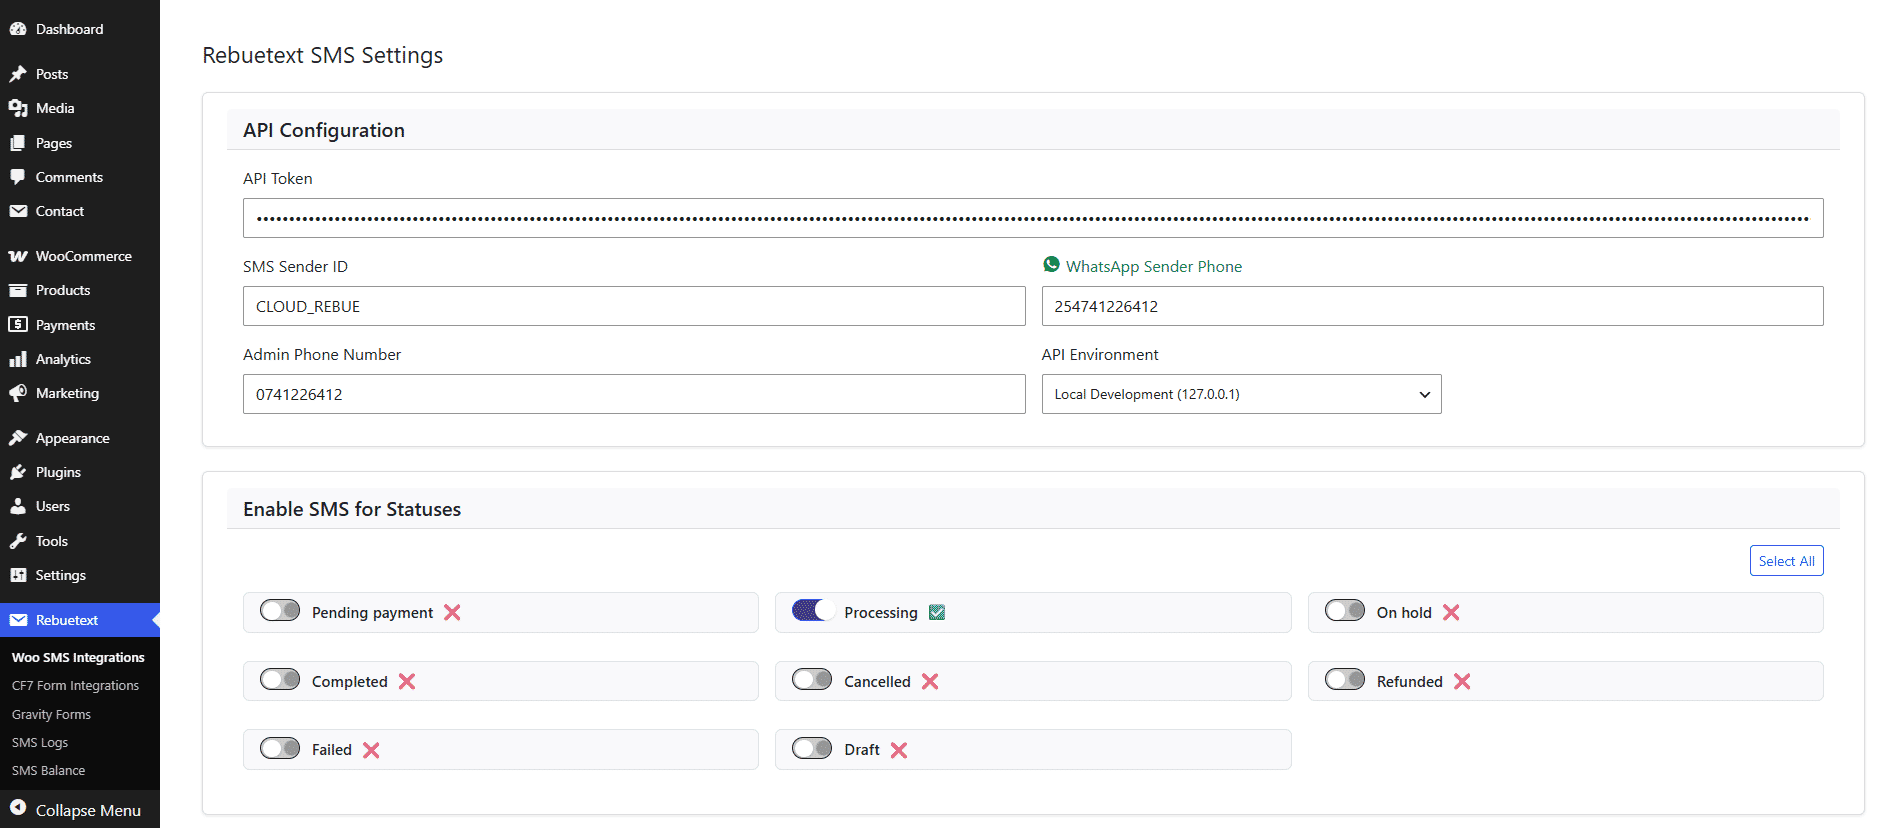
Task: Open Gravity Forms submenu item
Action: tap(51, 714)
